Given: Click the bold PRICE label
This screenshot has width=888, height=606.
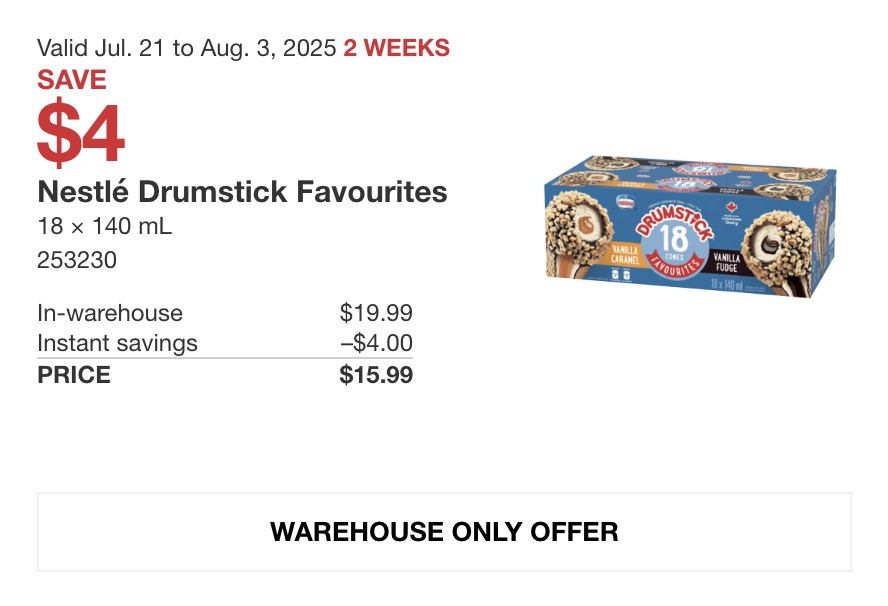Looking at the screenshot, I should click(x=74, y=375).
